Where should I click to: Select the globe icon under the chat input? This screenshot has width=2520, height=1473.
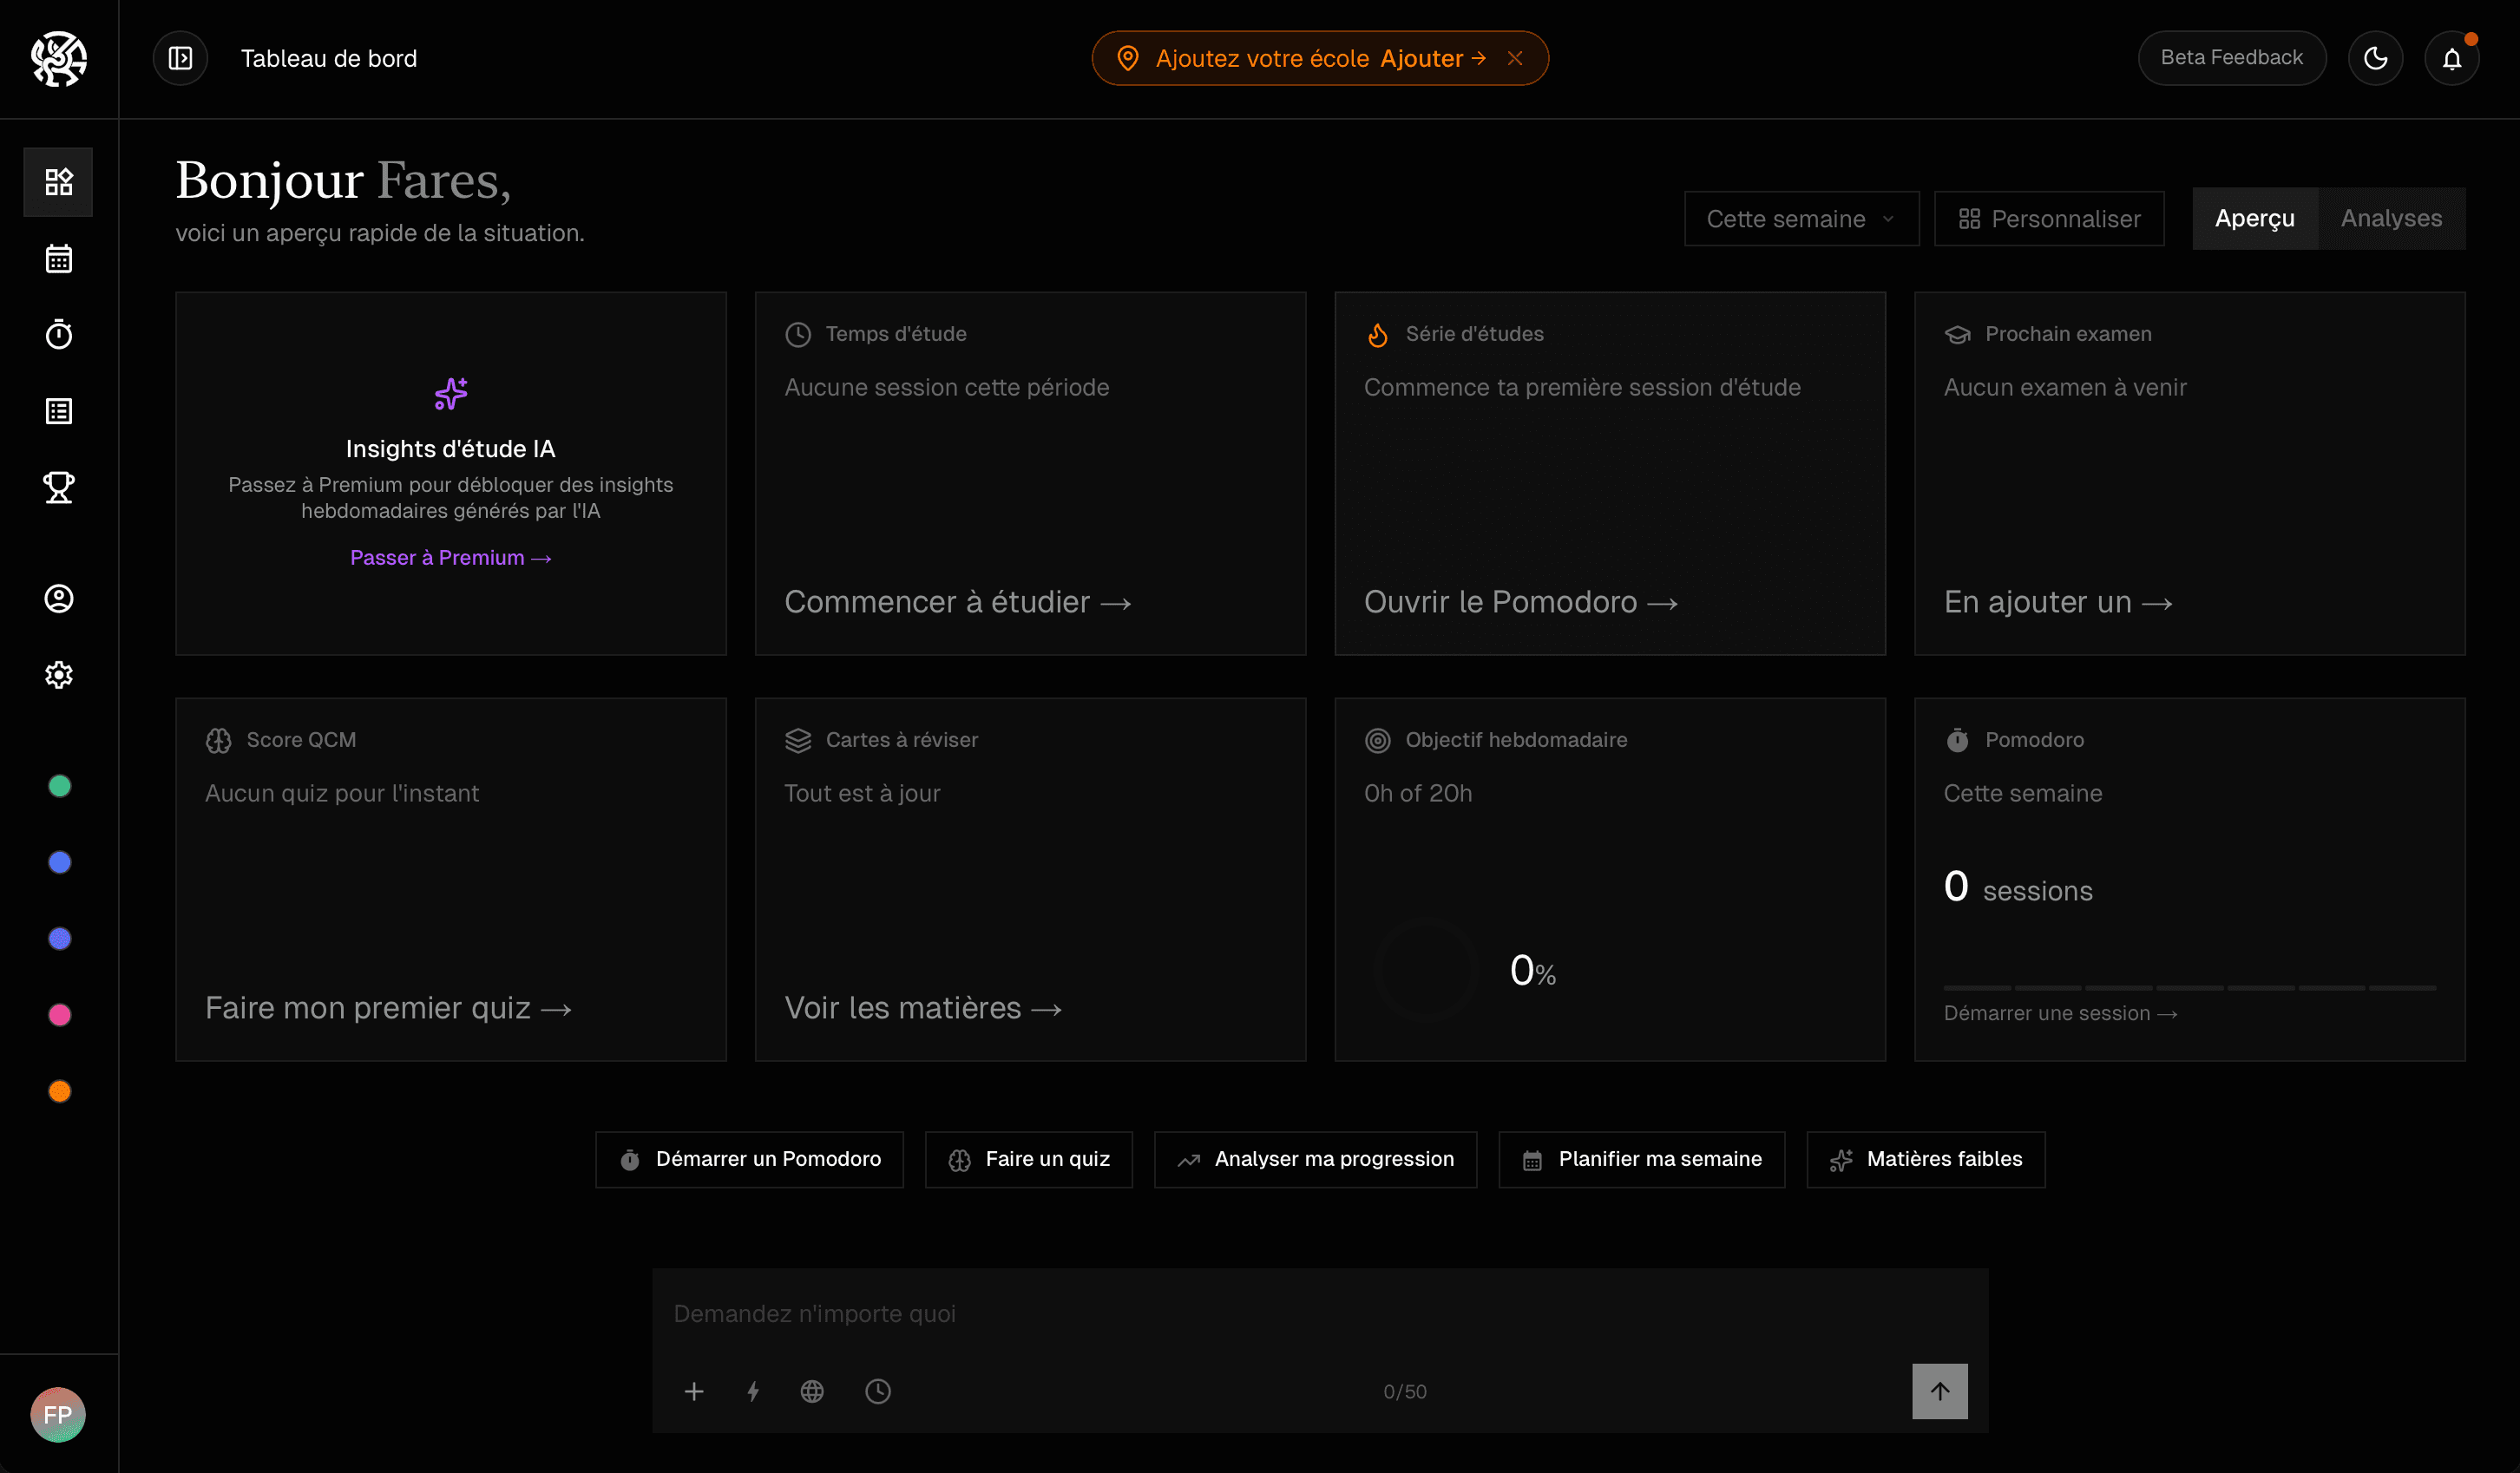[812, 1390]
